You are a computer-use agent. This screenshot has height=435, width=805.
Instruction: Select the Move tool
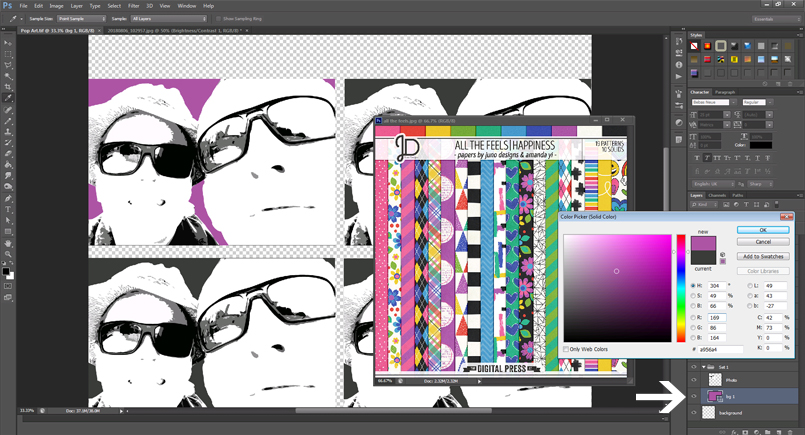(8, 43)
